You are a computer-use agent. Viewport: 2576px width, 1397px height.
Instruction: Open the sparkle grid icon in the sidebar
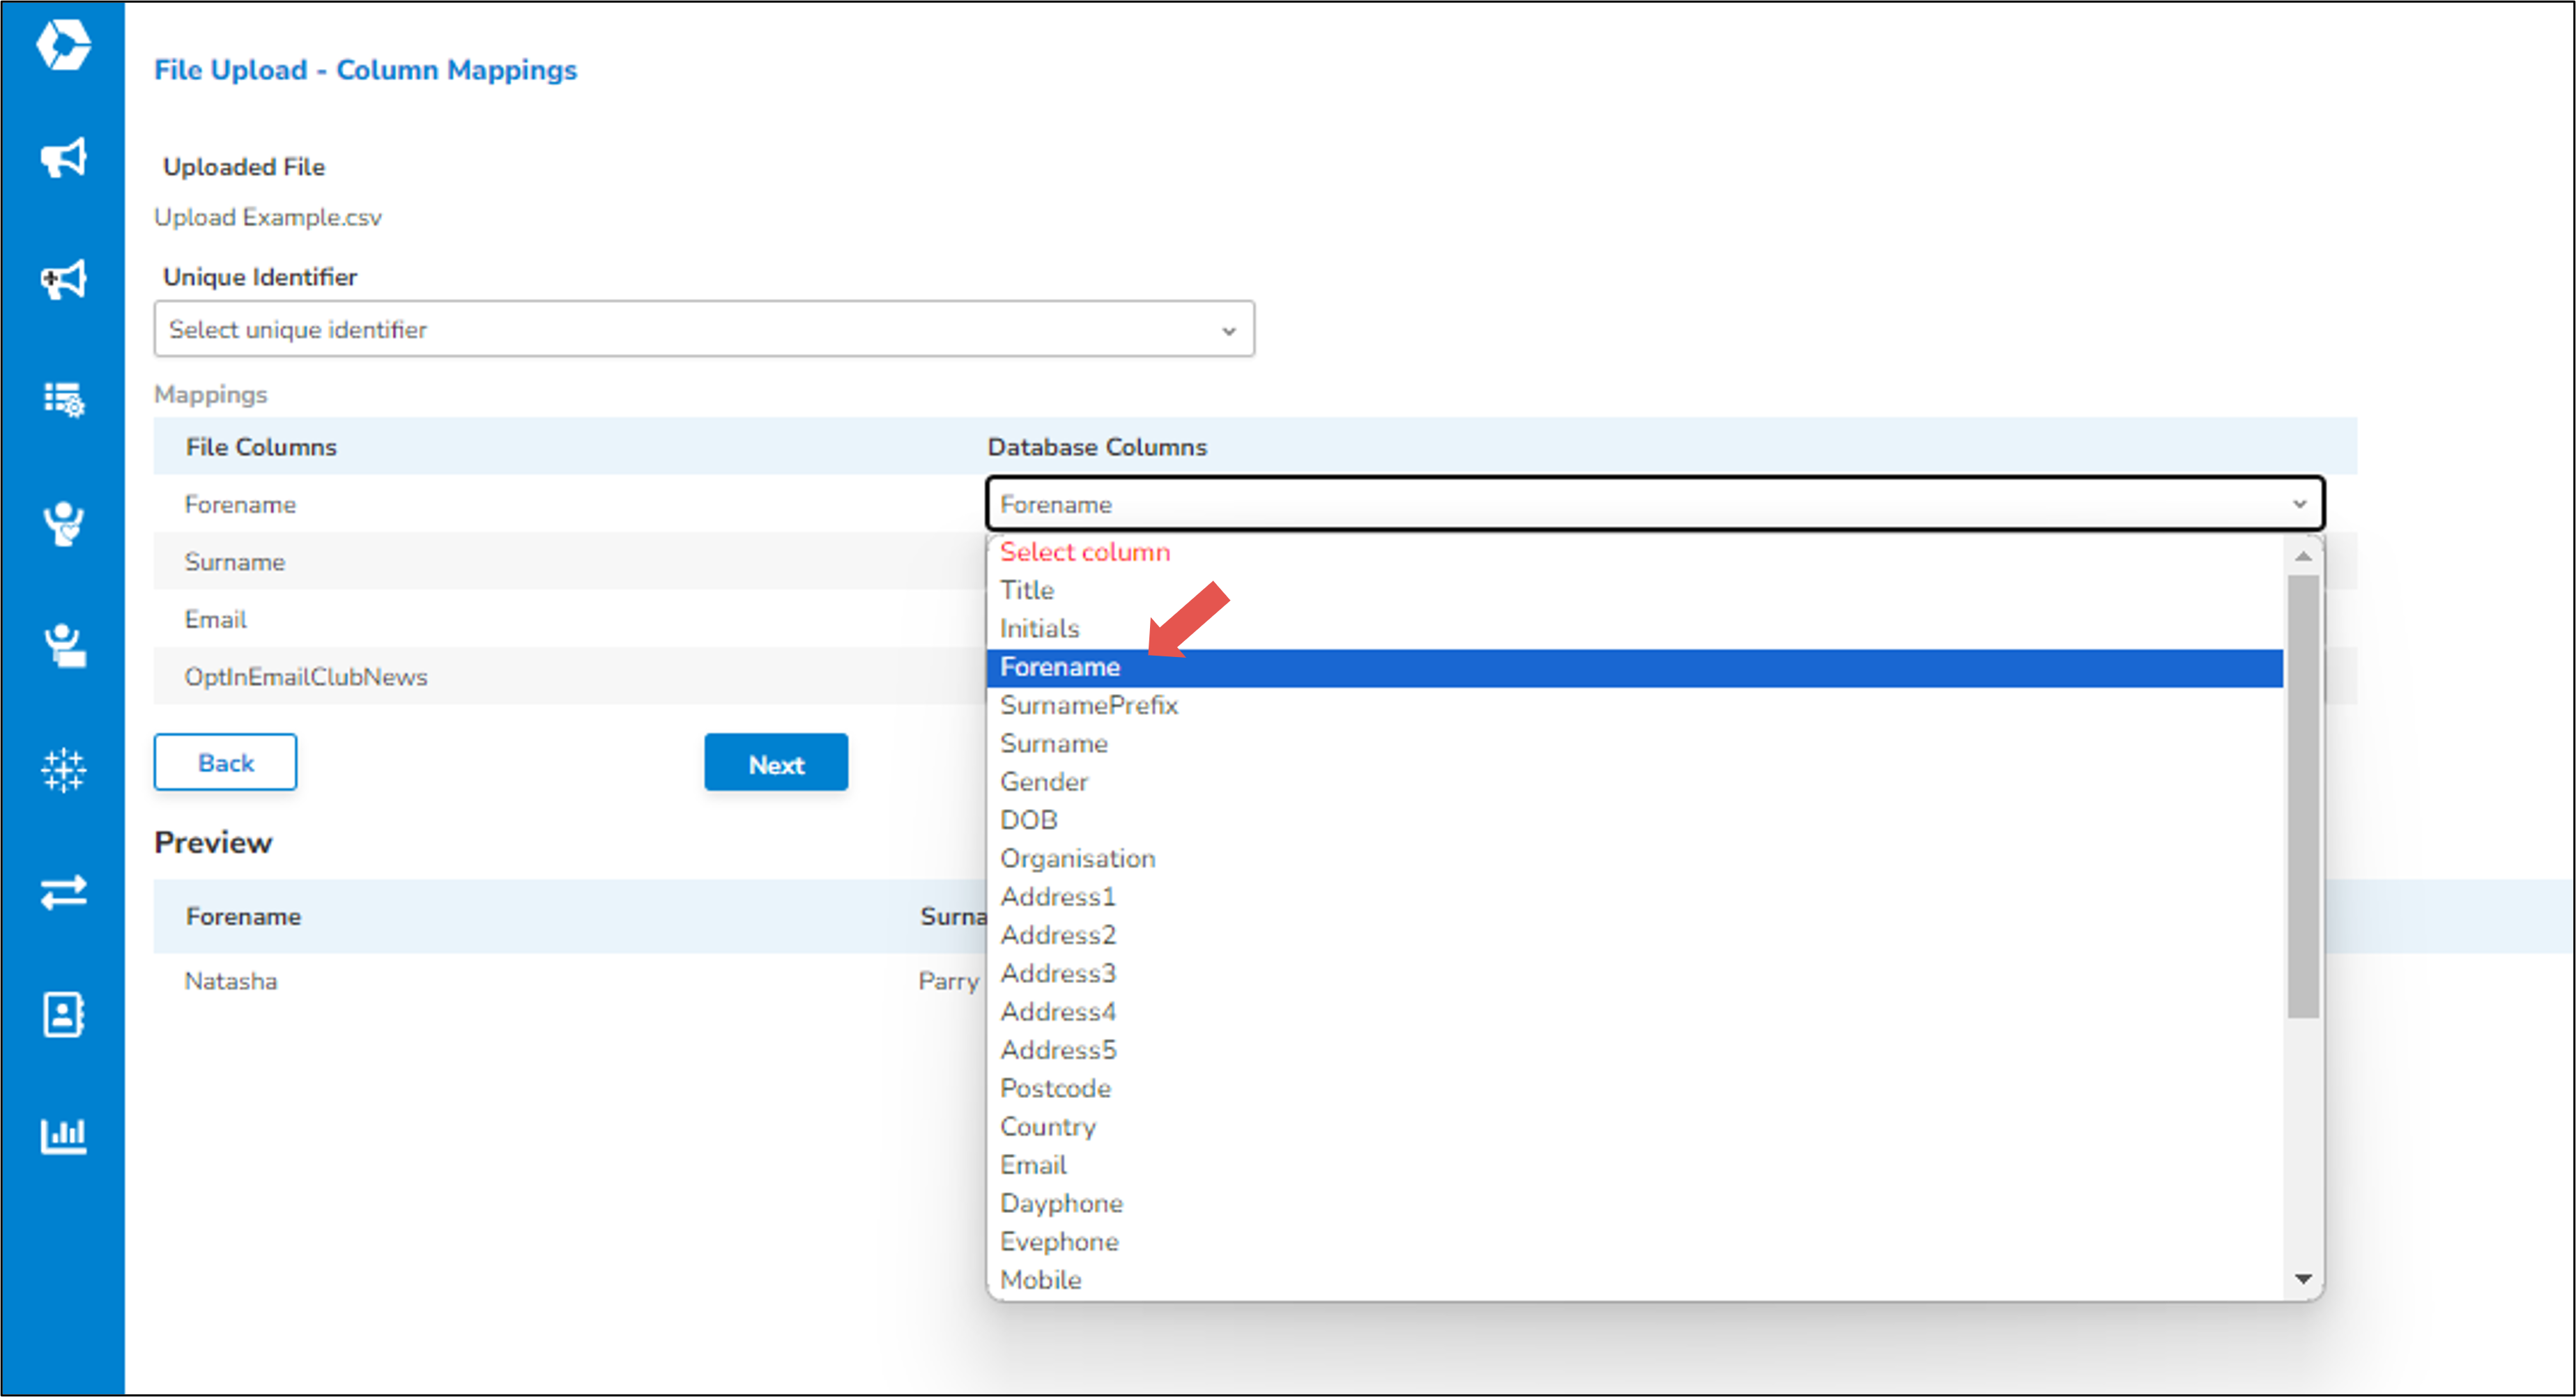pos(63,770)
